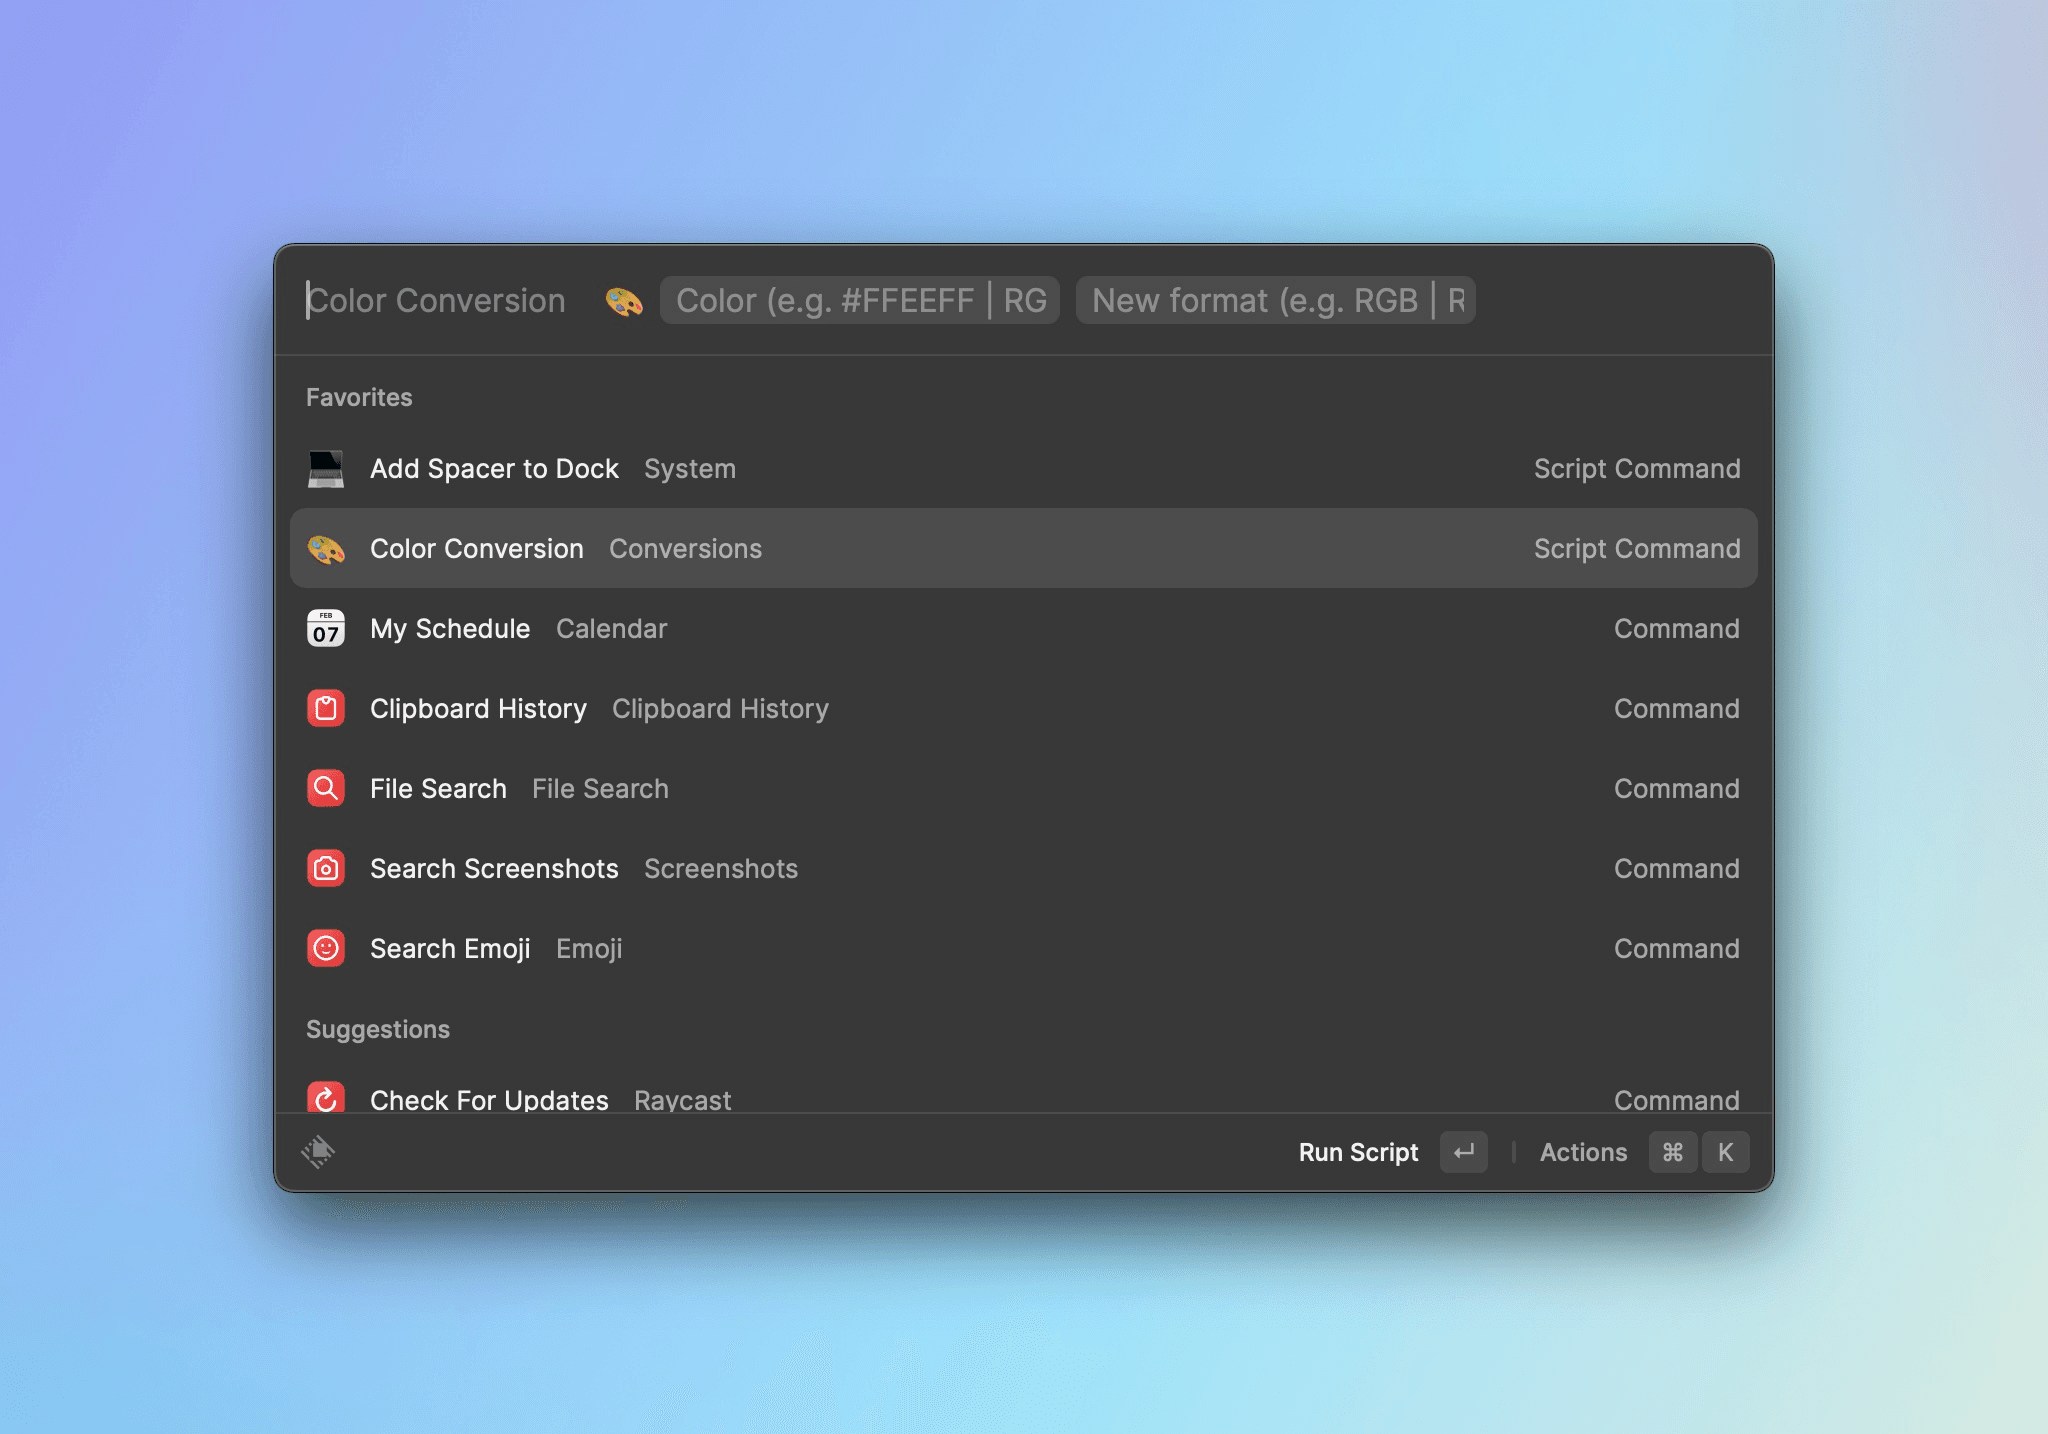
Task: Click the Command key shortcut badge
Action: (x=1673, y=1152)
